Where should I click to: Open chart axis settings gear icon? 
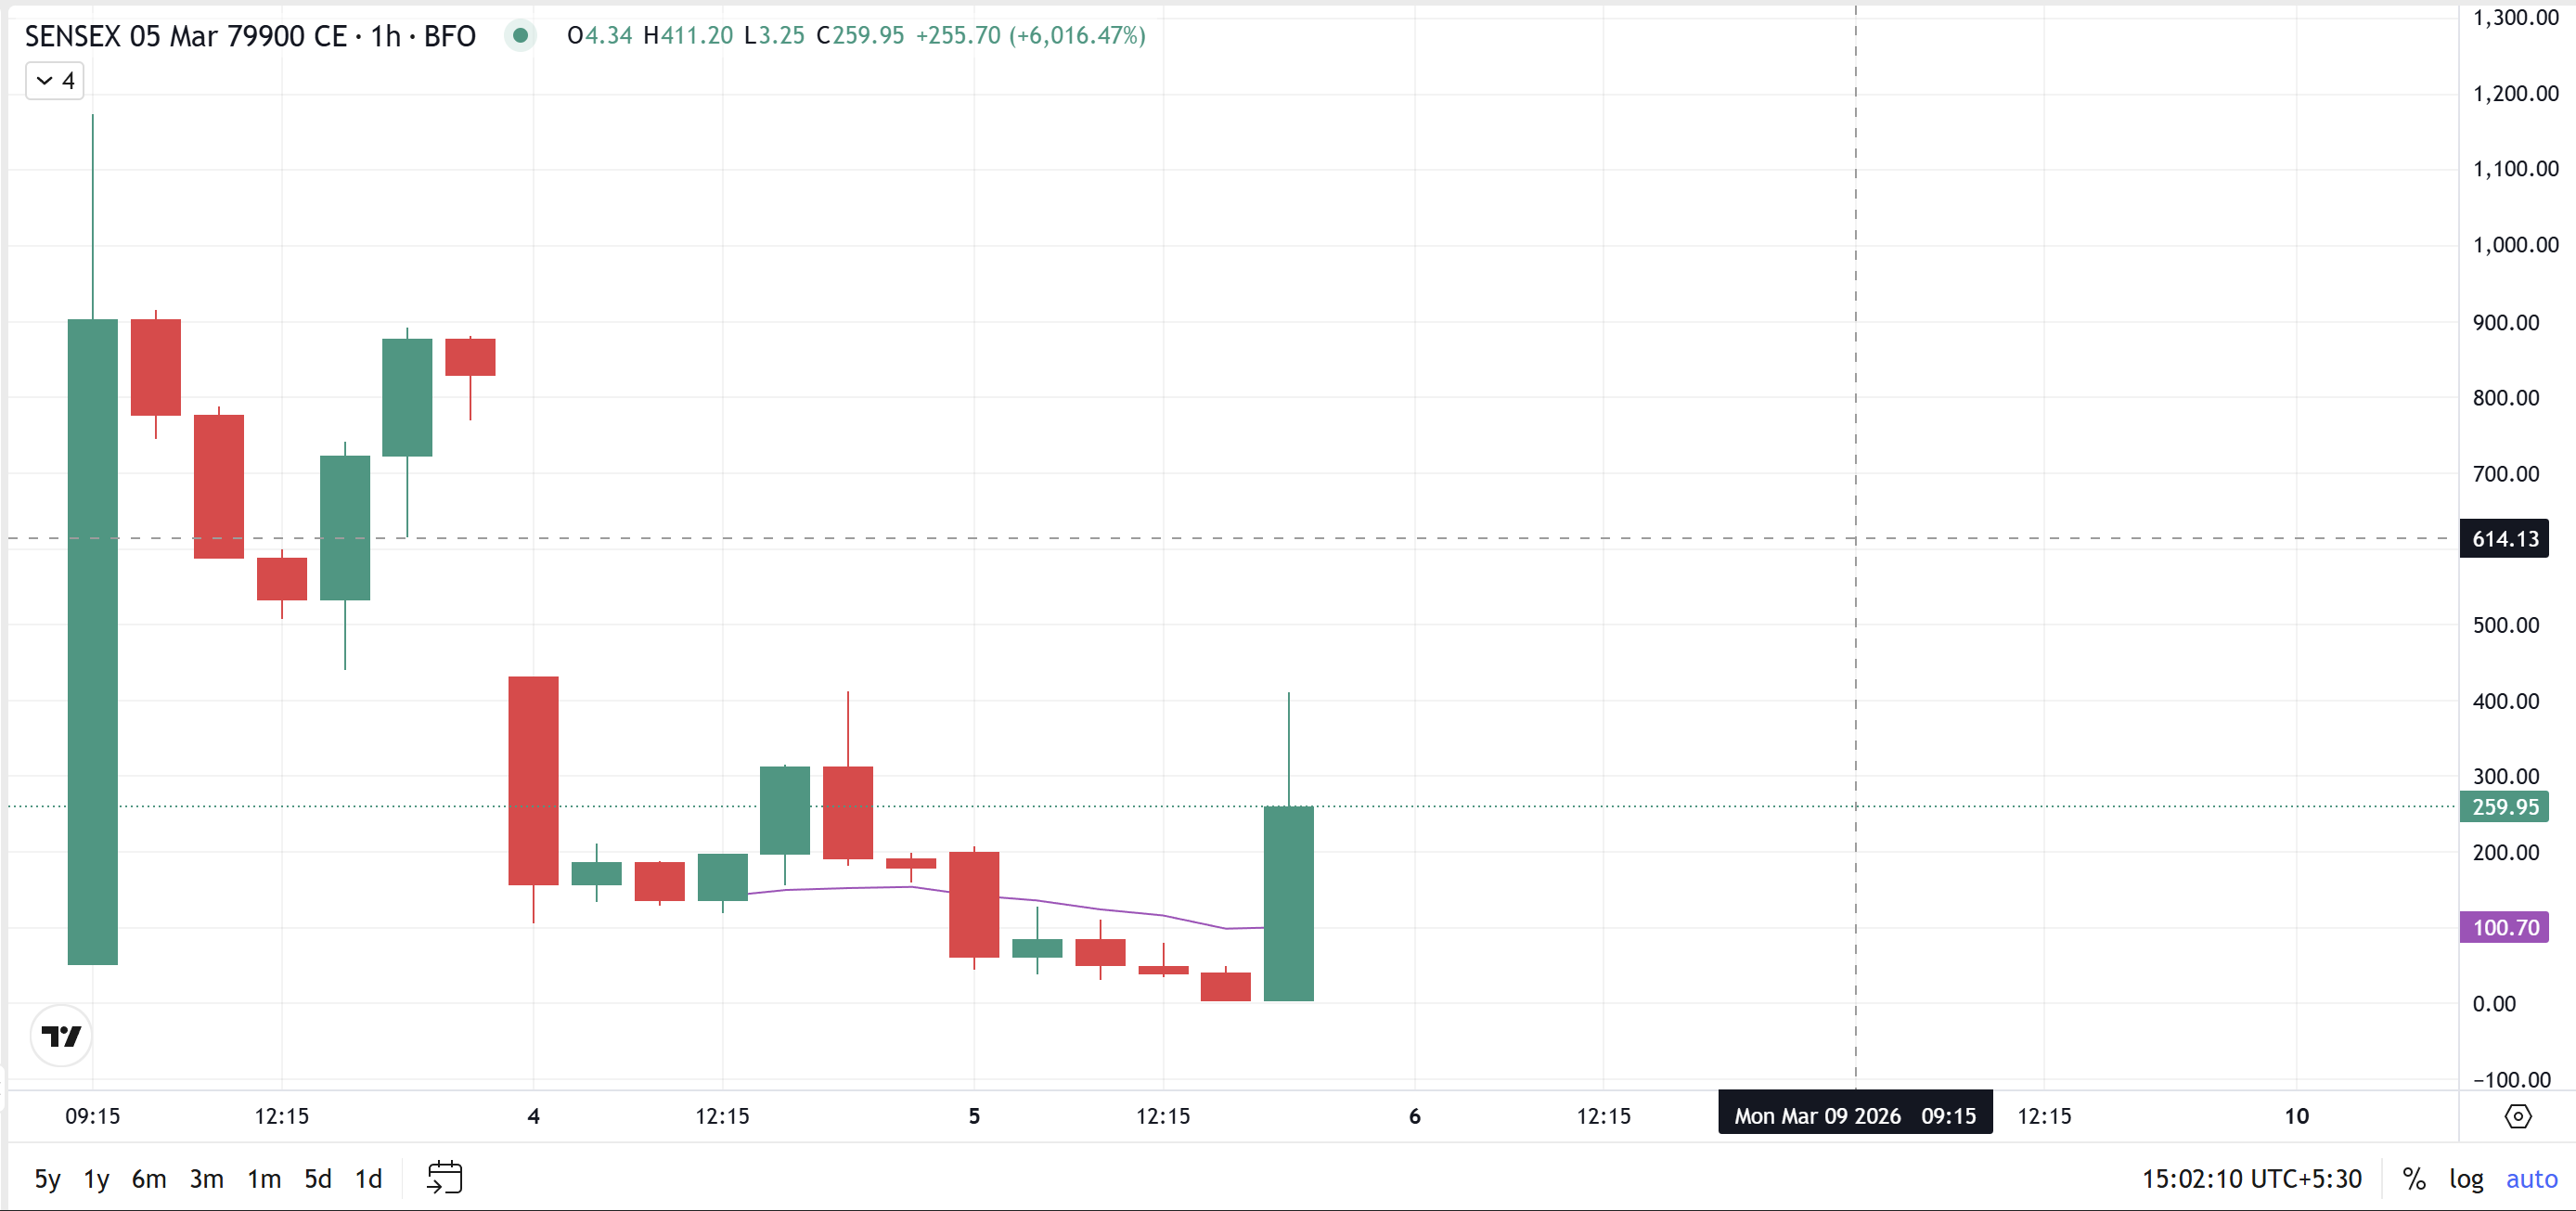point(2517,1116)
